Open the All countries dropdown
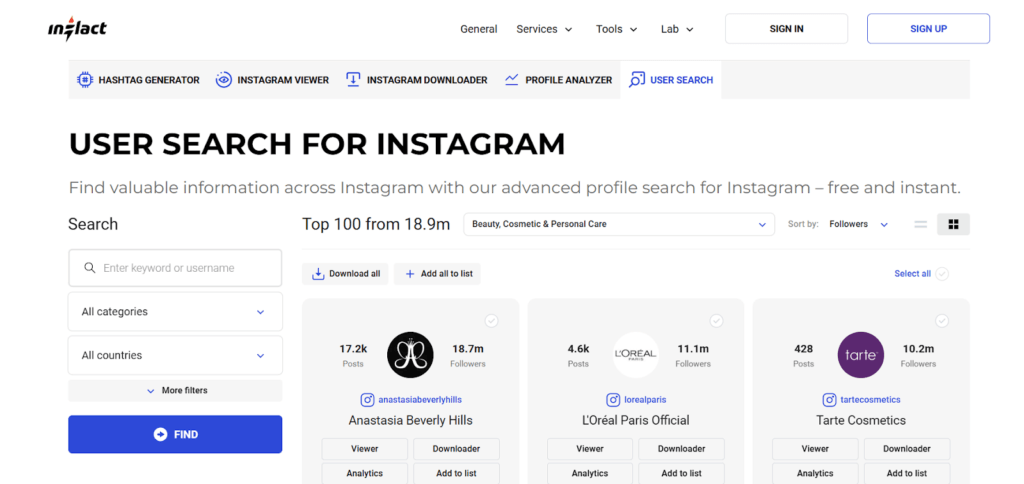 pos(175,355)
